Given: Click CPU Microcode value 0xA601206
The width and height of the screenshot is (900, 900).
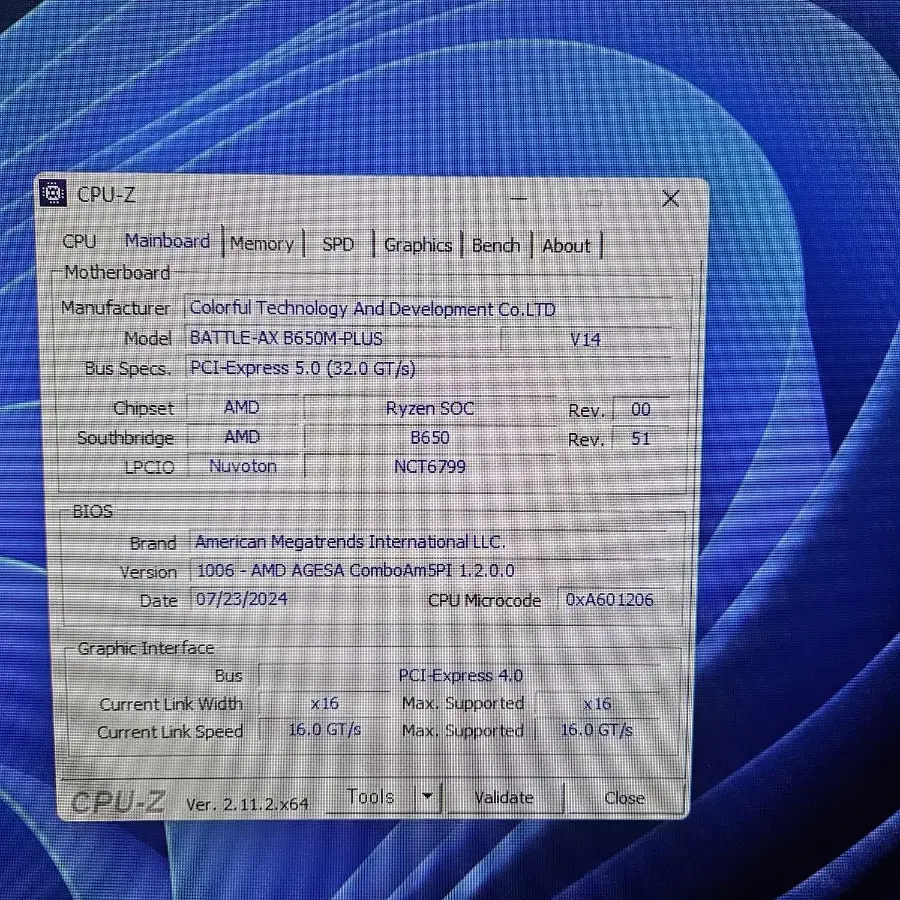Looking at the screenshot, I should point(610,600).
